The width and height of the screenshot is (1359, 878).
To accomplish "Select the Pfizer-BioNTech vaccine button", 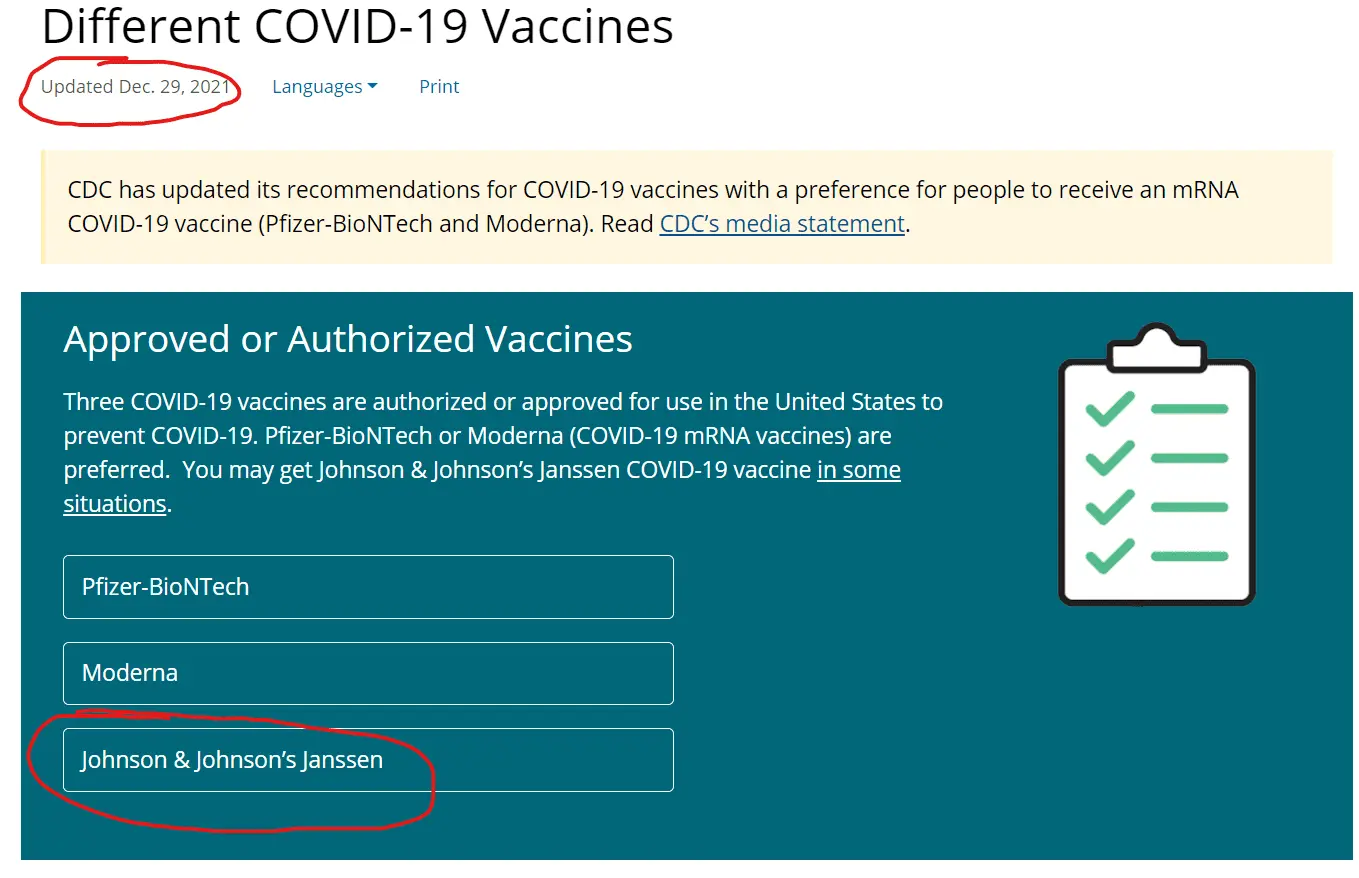I will pos(368,587).
